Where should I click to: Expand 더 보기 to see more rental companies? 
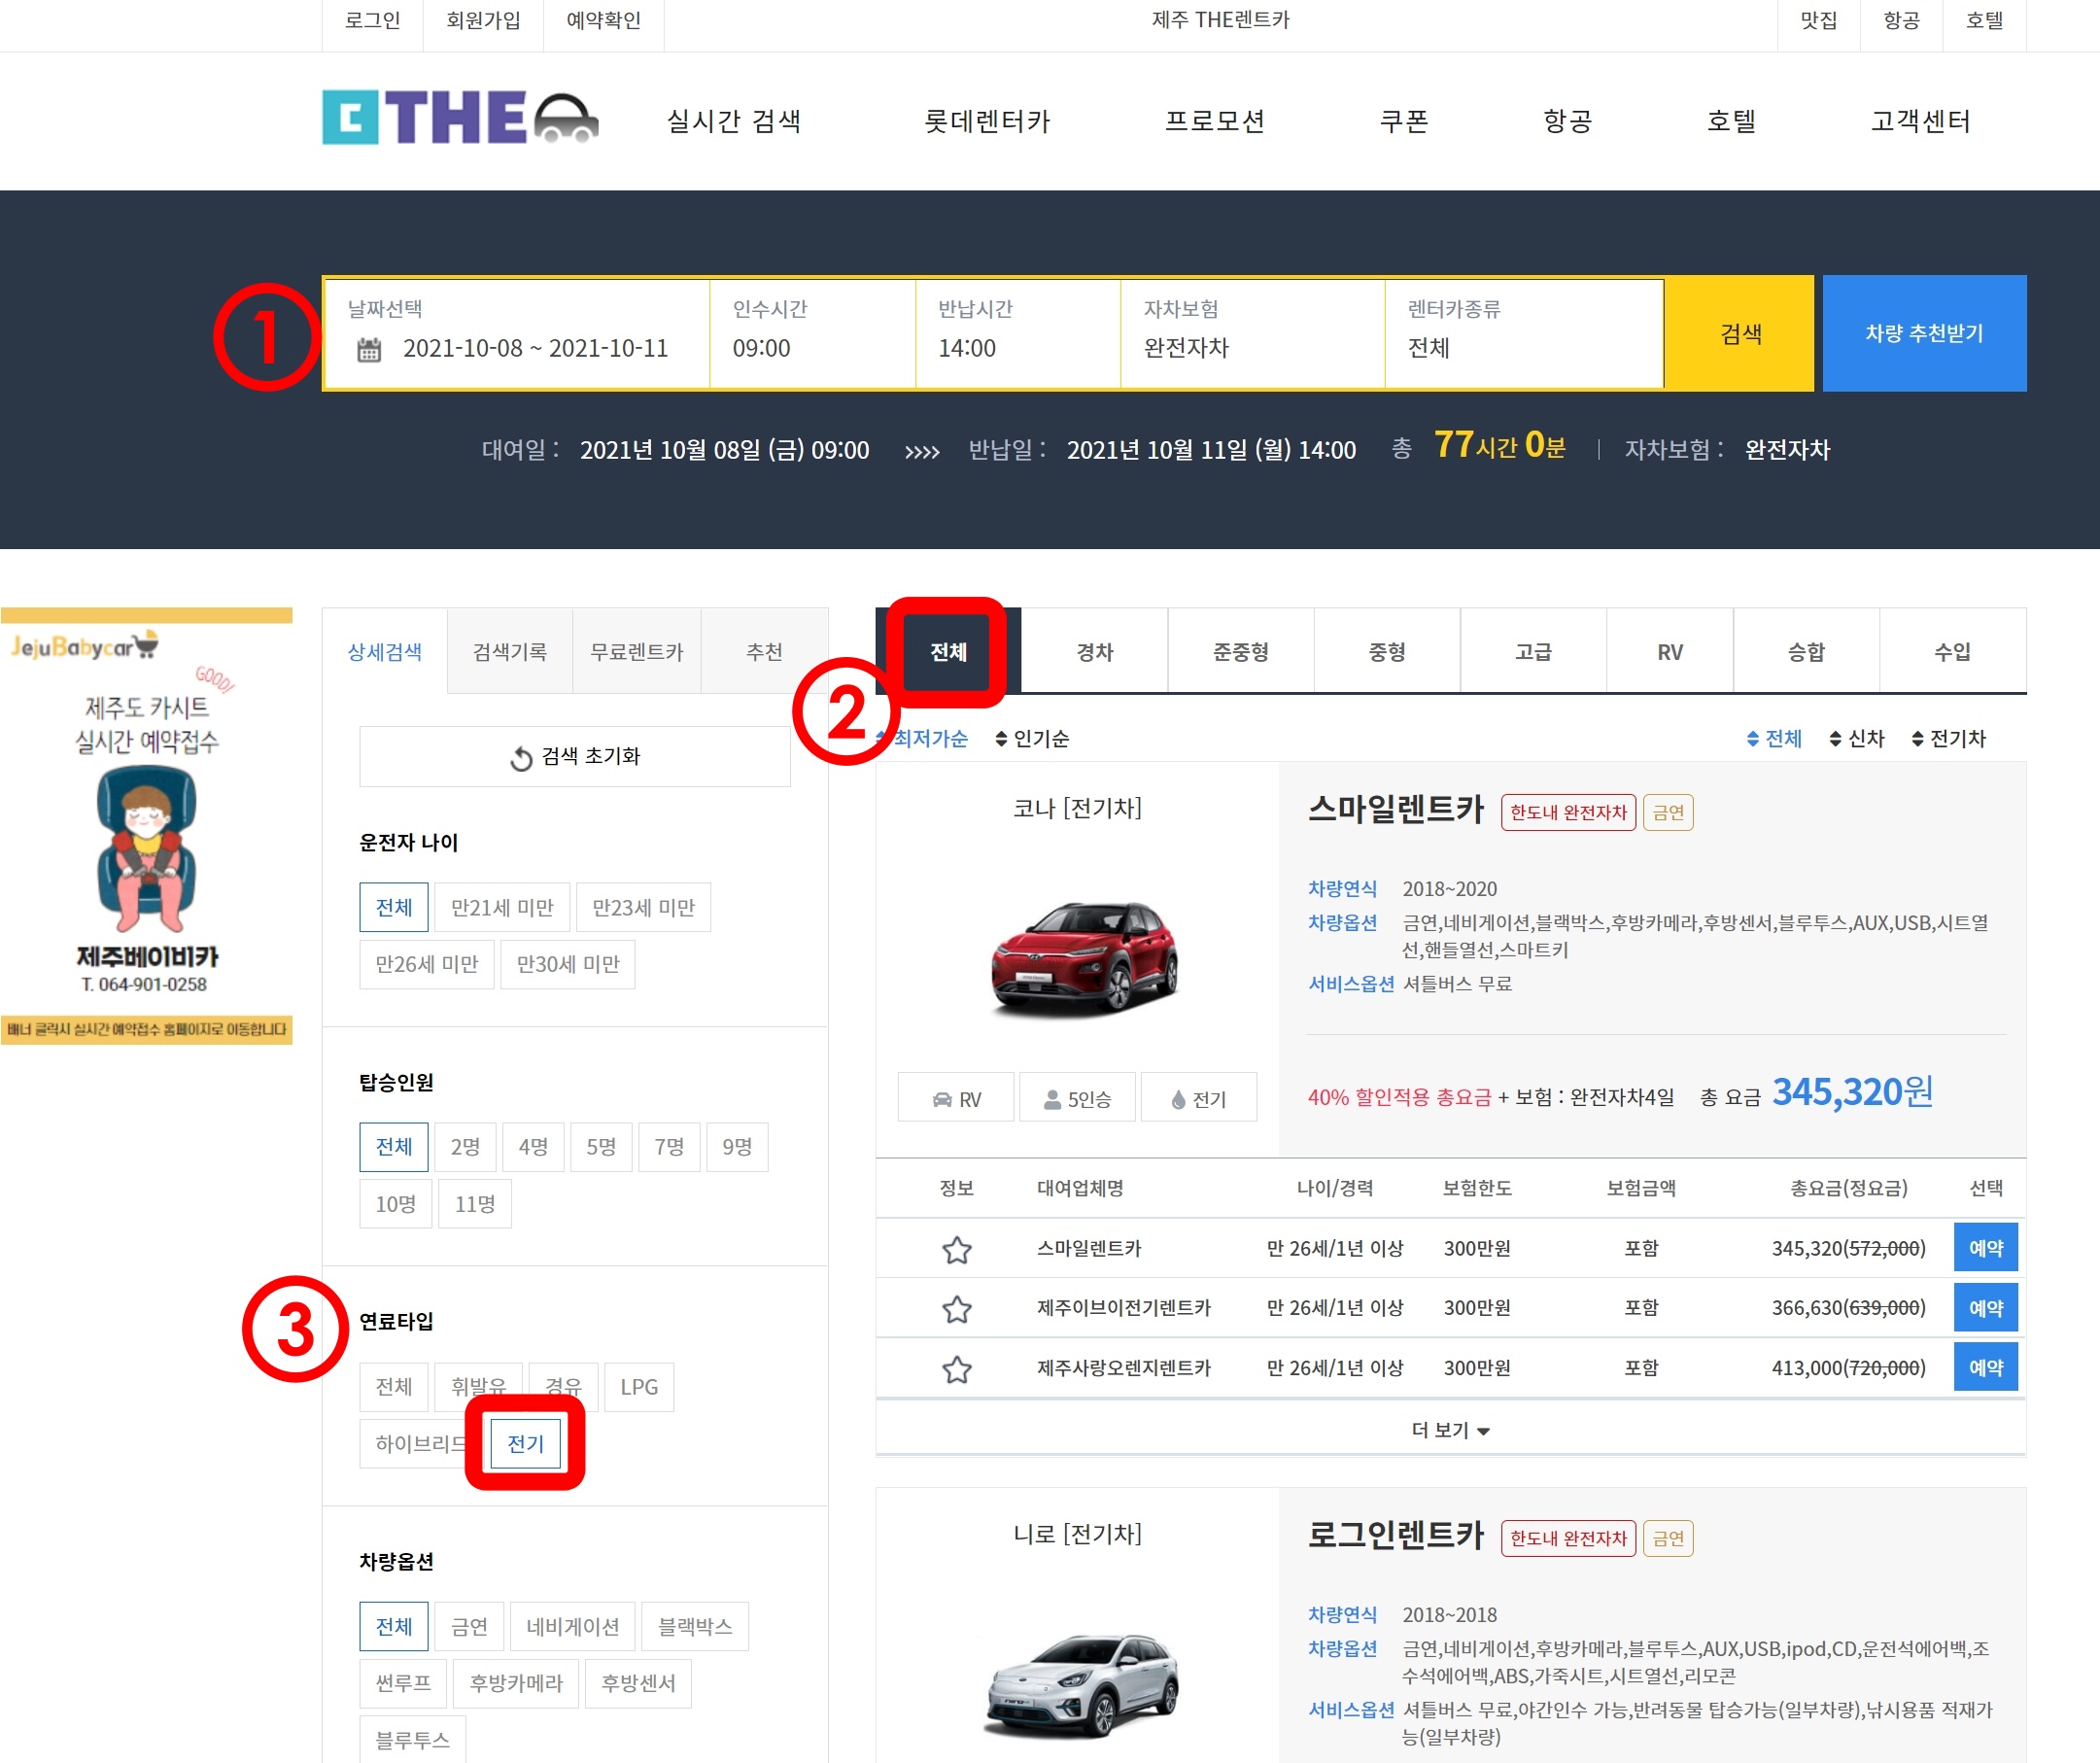(1450, 1429)
